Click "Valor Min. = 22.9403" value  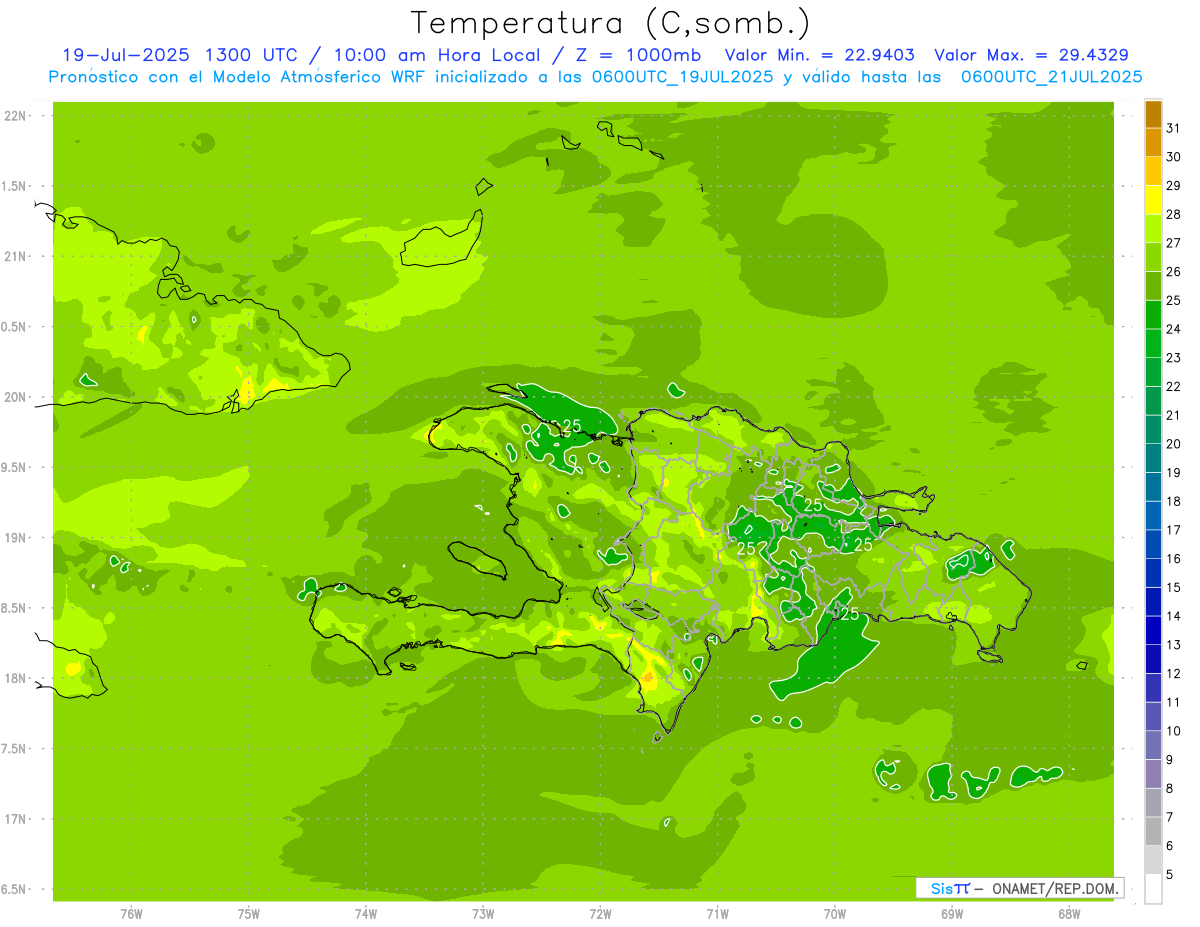[819, 55]
